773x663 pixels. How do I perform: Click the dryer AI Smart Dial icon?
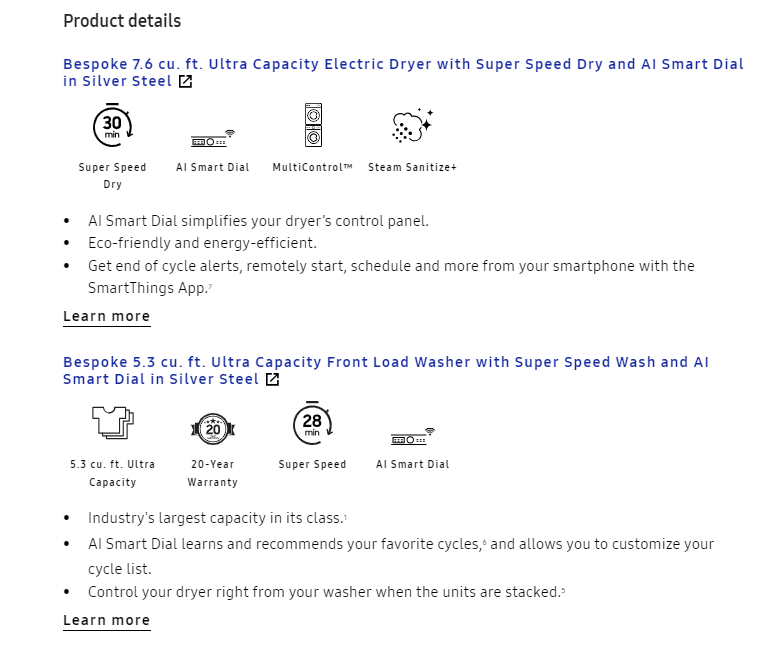click(213, 139)
